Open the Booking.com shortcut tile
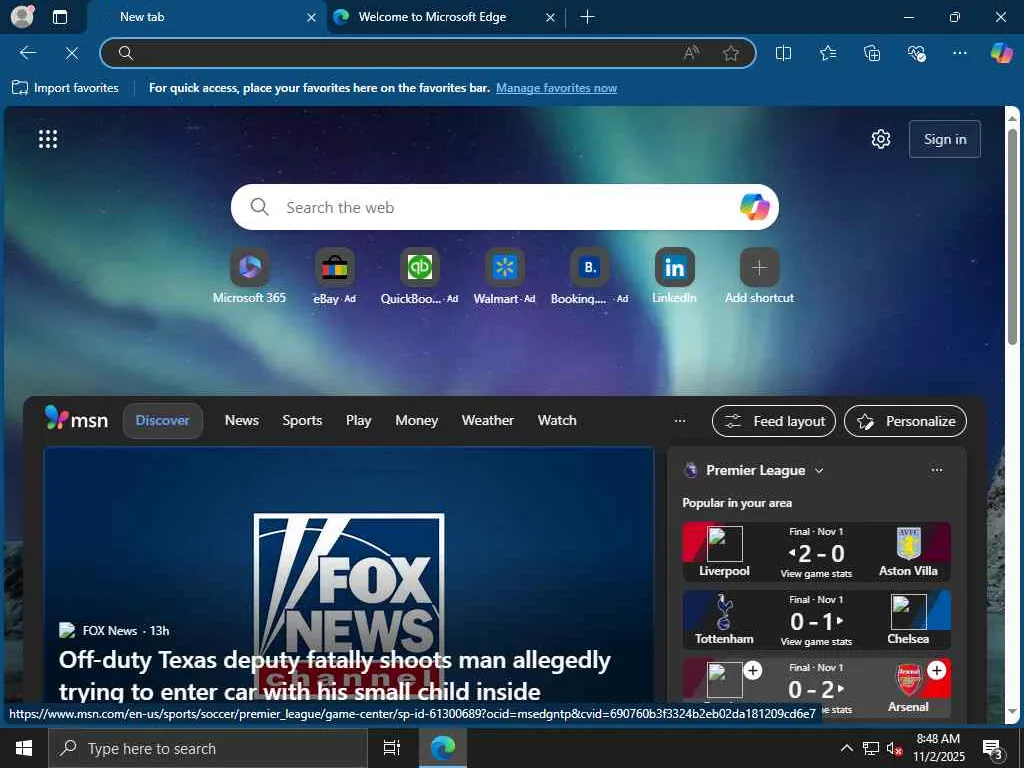The height and width of the screenshot is (768, 1024). point(589,276)
